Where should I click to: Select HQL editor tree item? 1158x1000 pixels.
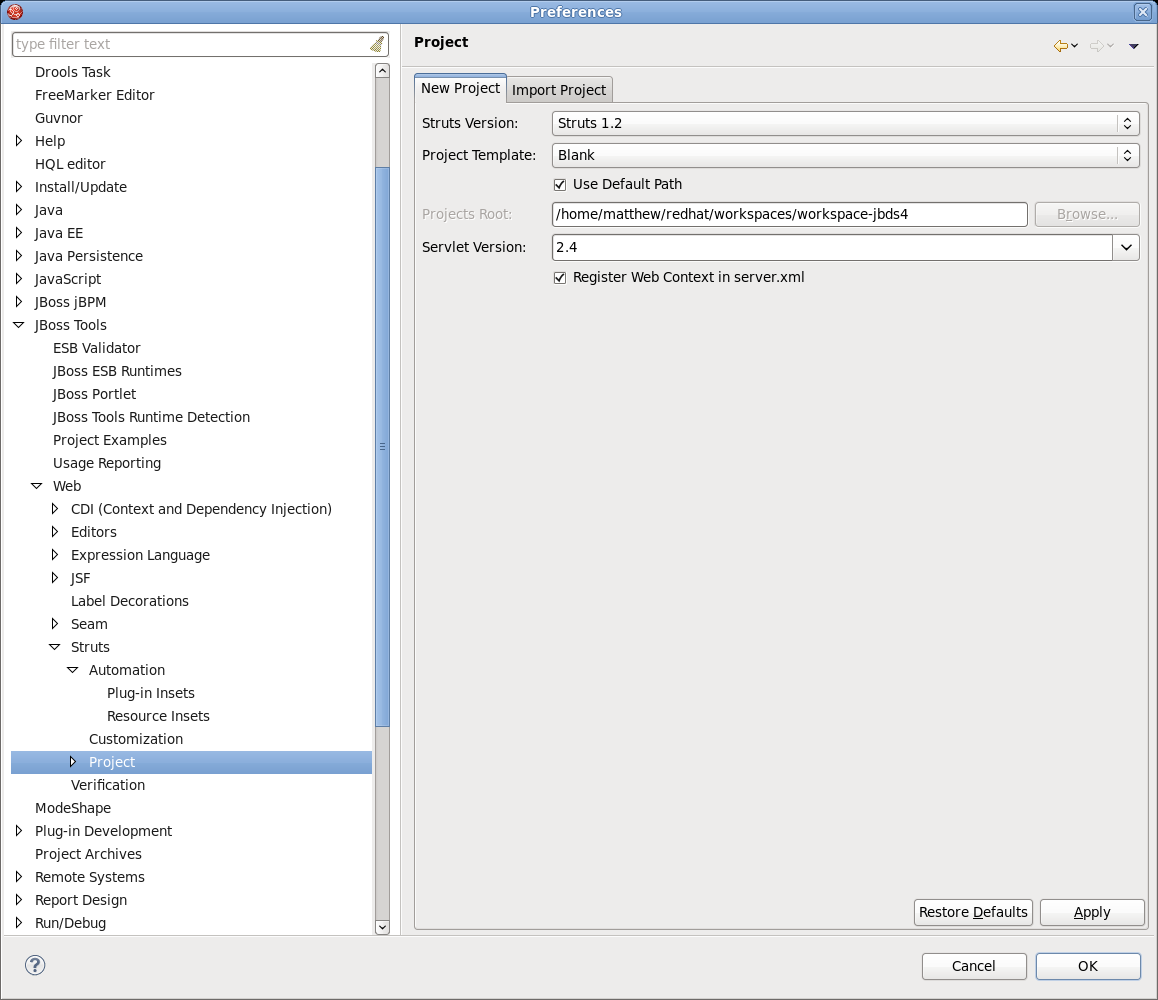click(70, 164)
